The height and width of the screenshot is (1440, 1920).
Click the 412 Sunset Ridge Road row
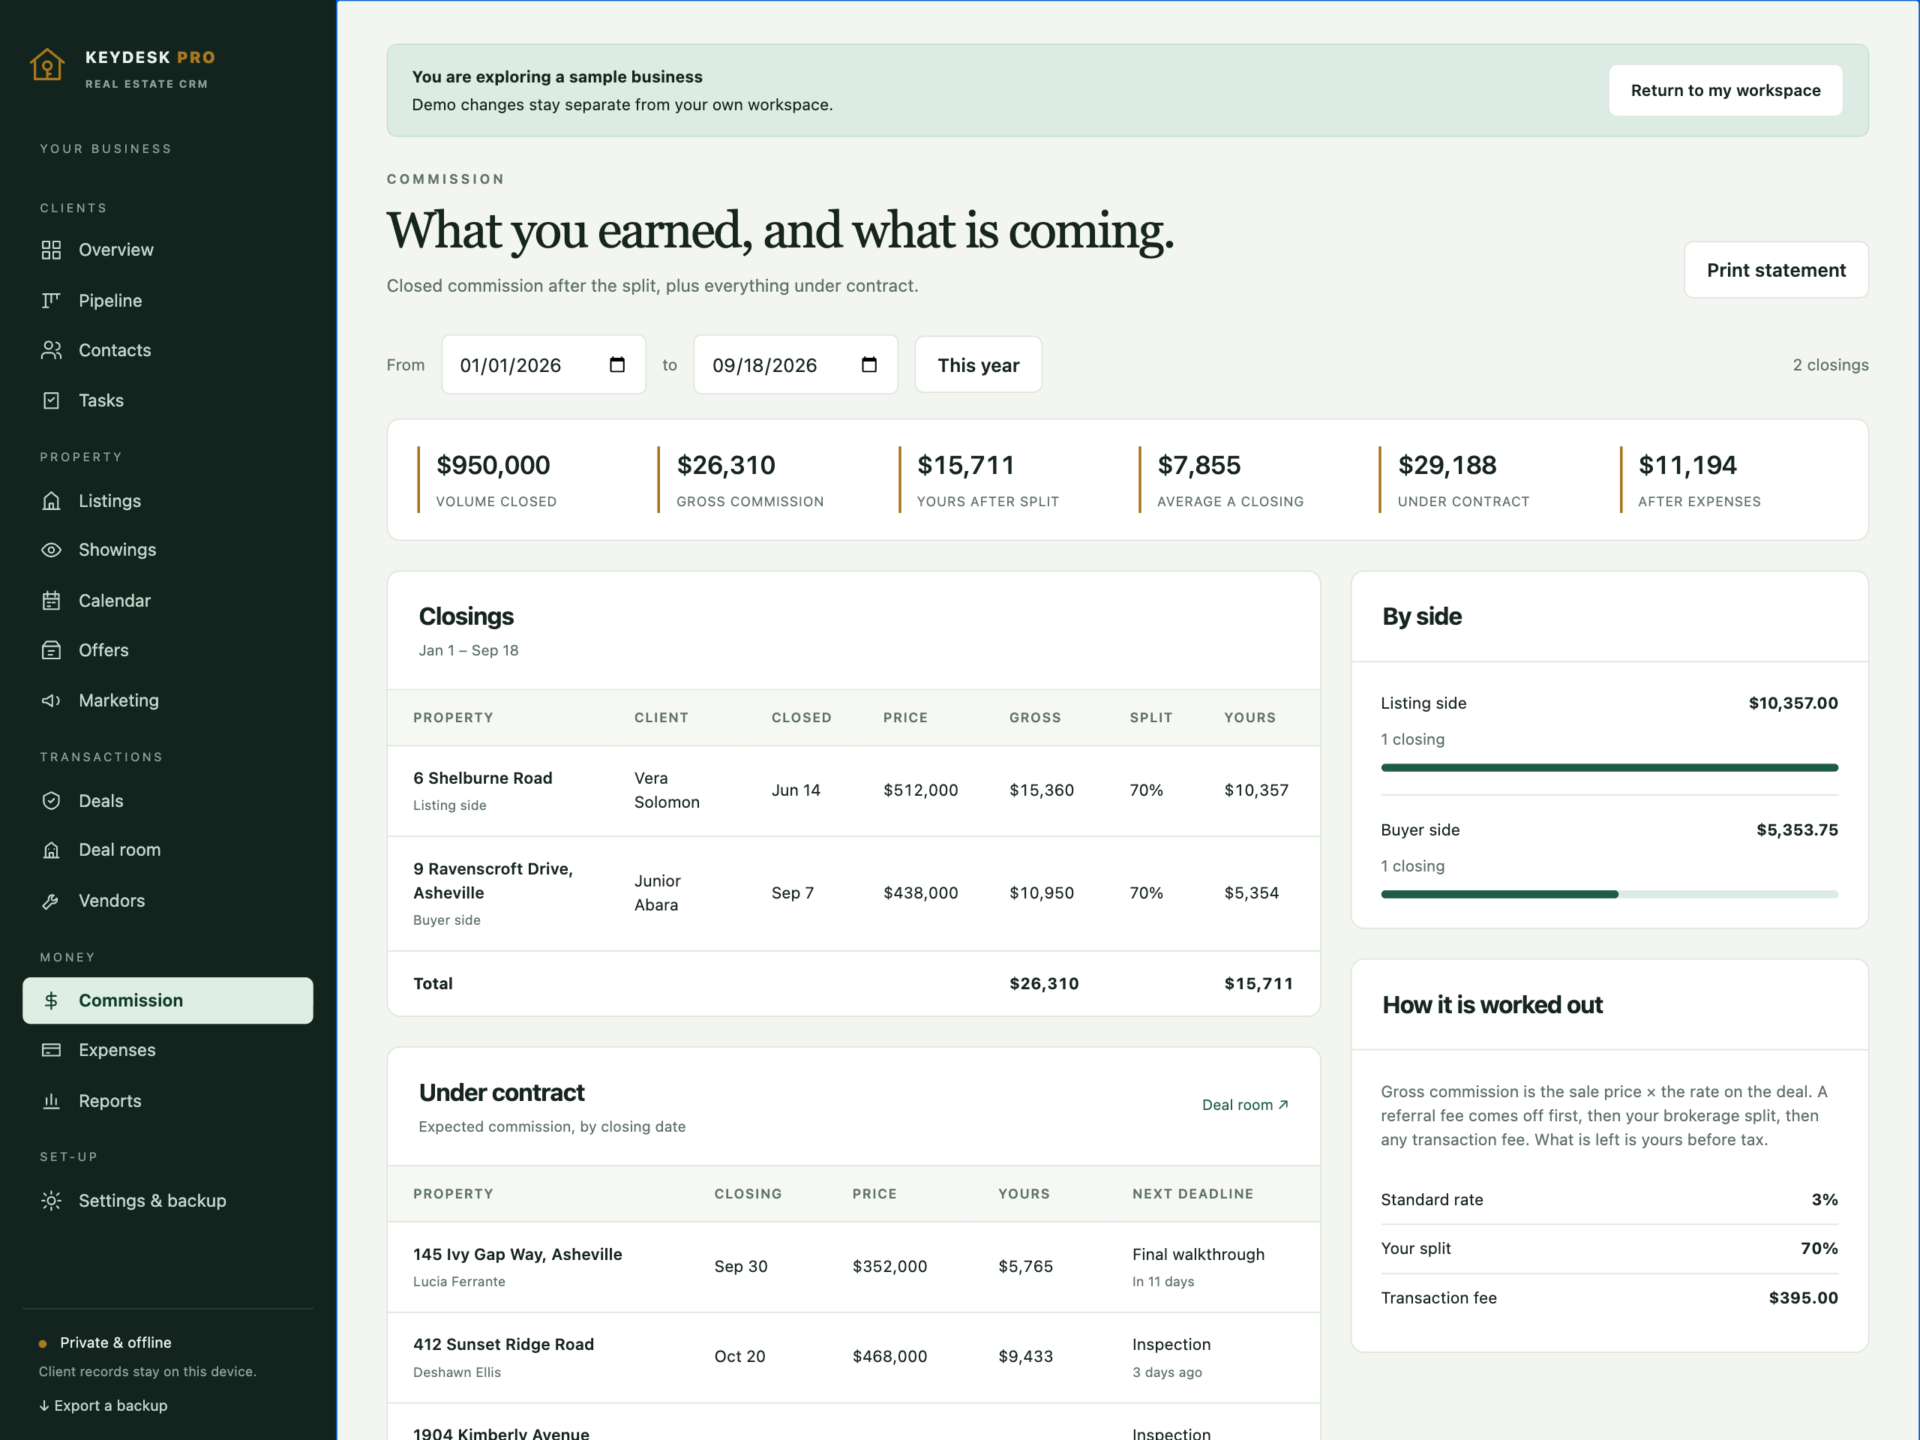click(854, 1357)
